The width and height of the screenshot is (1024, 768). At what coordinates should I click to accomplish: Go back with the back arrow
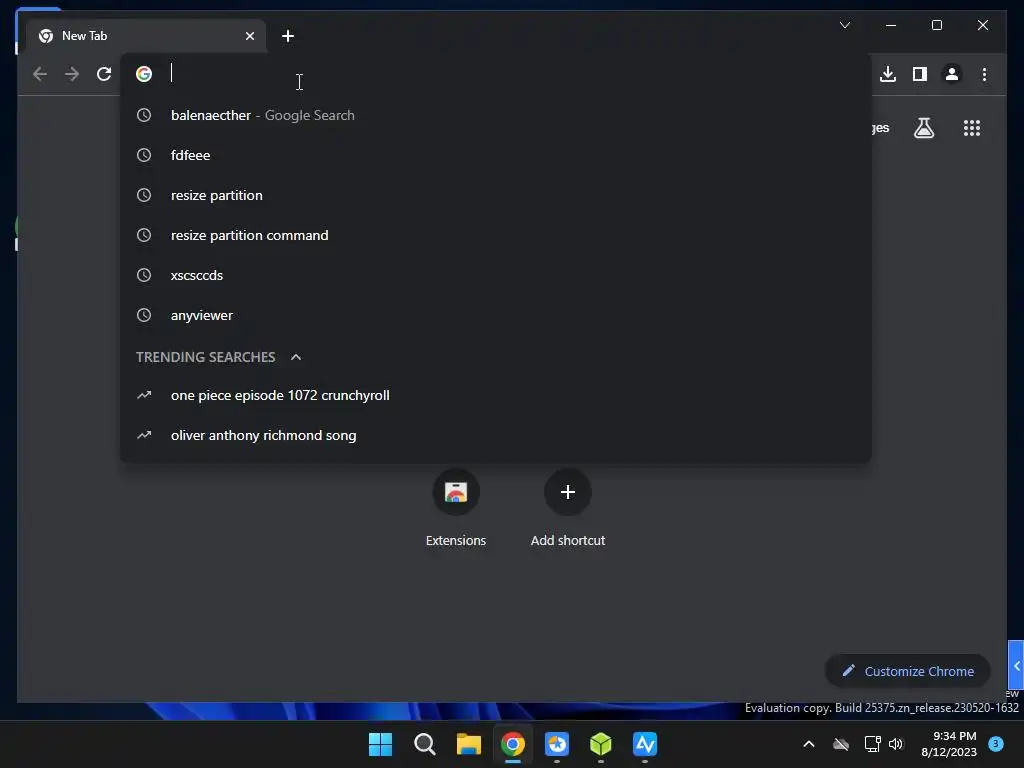(40, 74)
